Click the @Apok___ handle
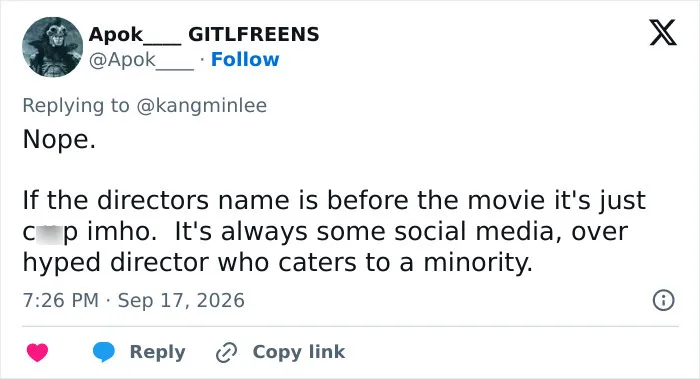 pos(141,60)
